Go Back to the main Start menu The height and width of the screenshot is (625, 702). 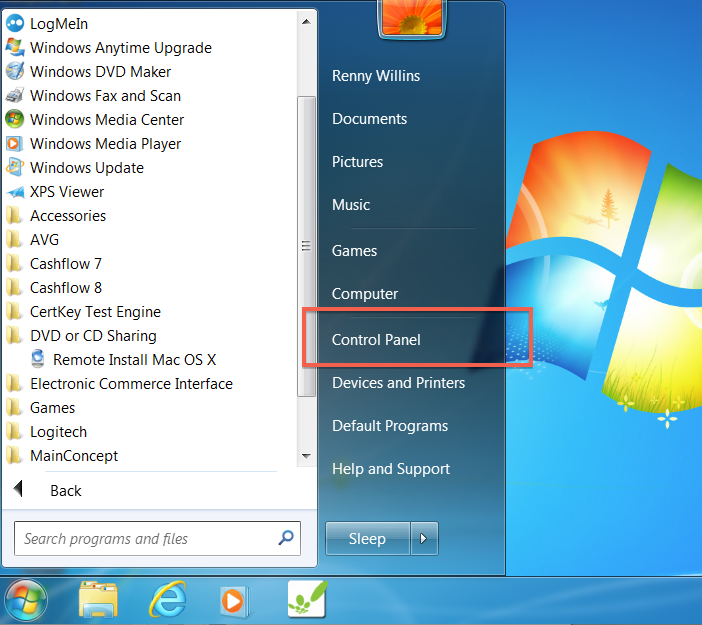point(65,491)
